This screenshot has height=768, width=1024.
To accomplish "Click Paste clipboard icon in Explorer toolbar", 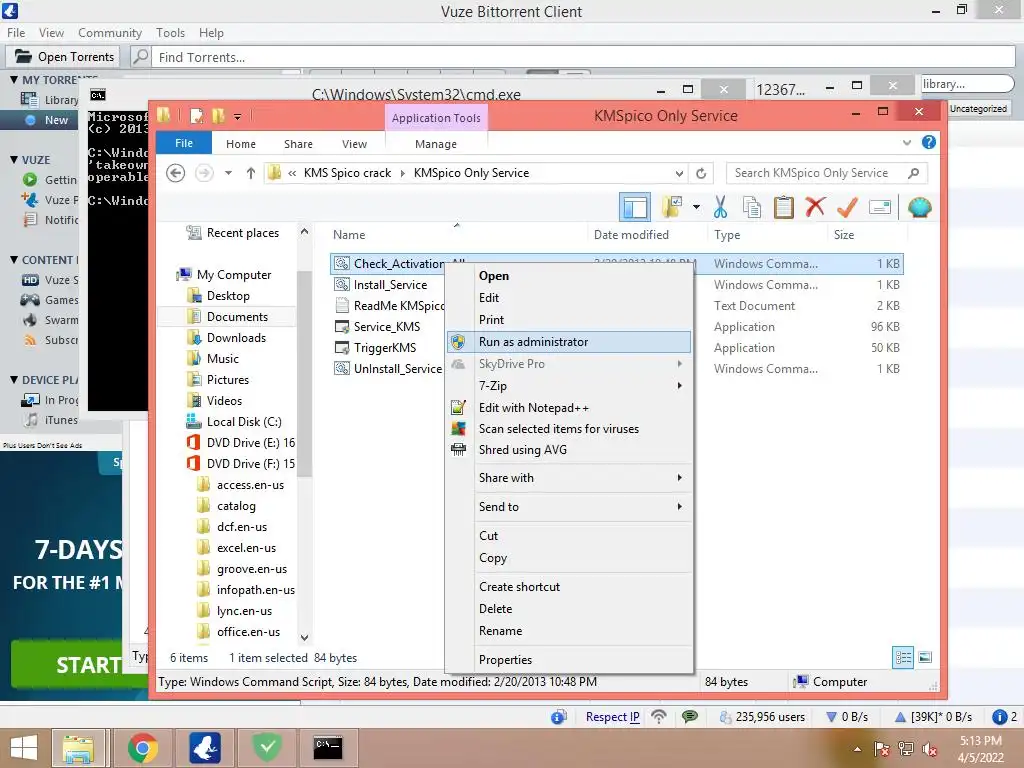I will (x=783, y=207).
